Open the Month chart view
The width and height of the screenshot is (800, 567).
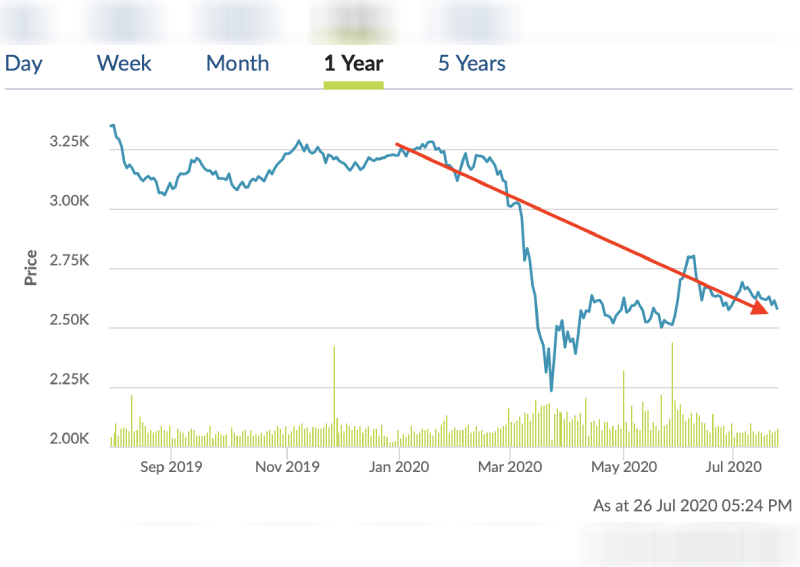[x=237, y=63]
